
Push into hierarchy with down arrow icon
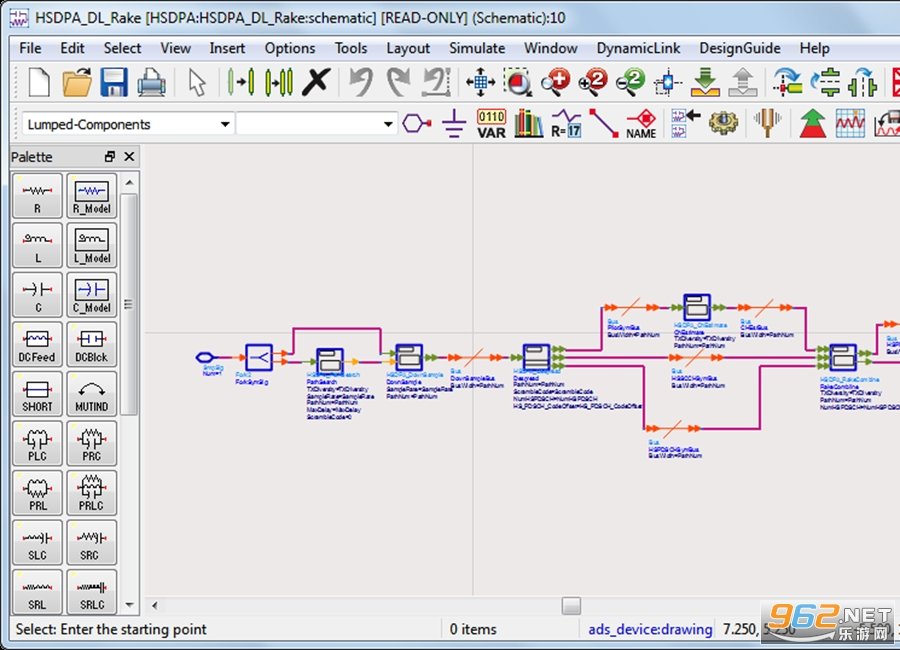[x=705, y=82]
